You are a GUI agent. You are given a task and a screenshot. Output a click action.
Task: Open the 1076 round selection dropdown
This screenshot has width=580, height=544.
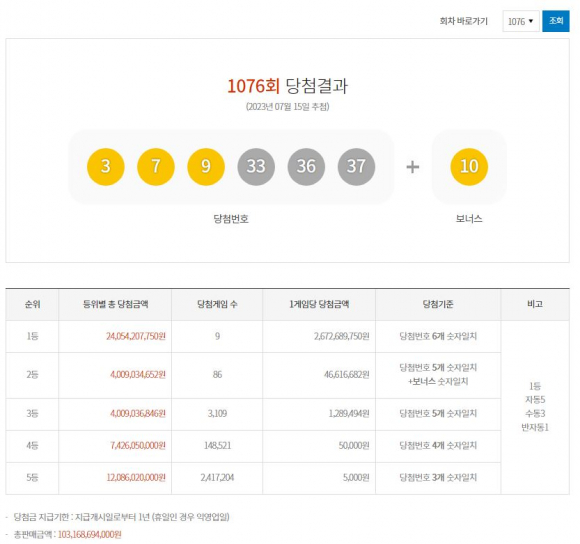(x=521, y=21)
